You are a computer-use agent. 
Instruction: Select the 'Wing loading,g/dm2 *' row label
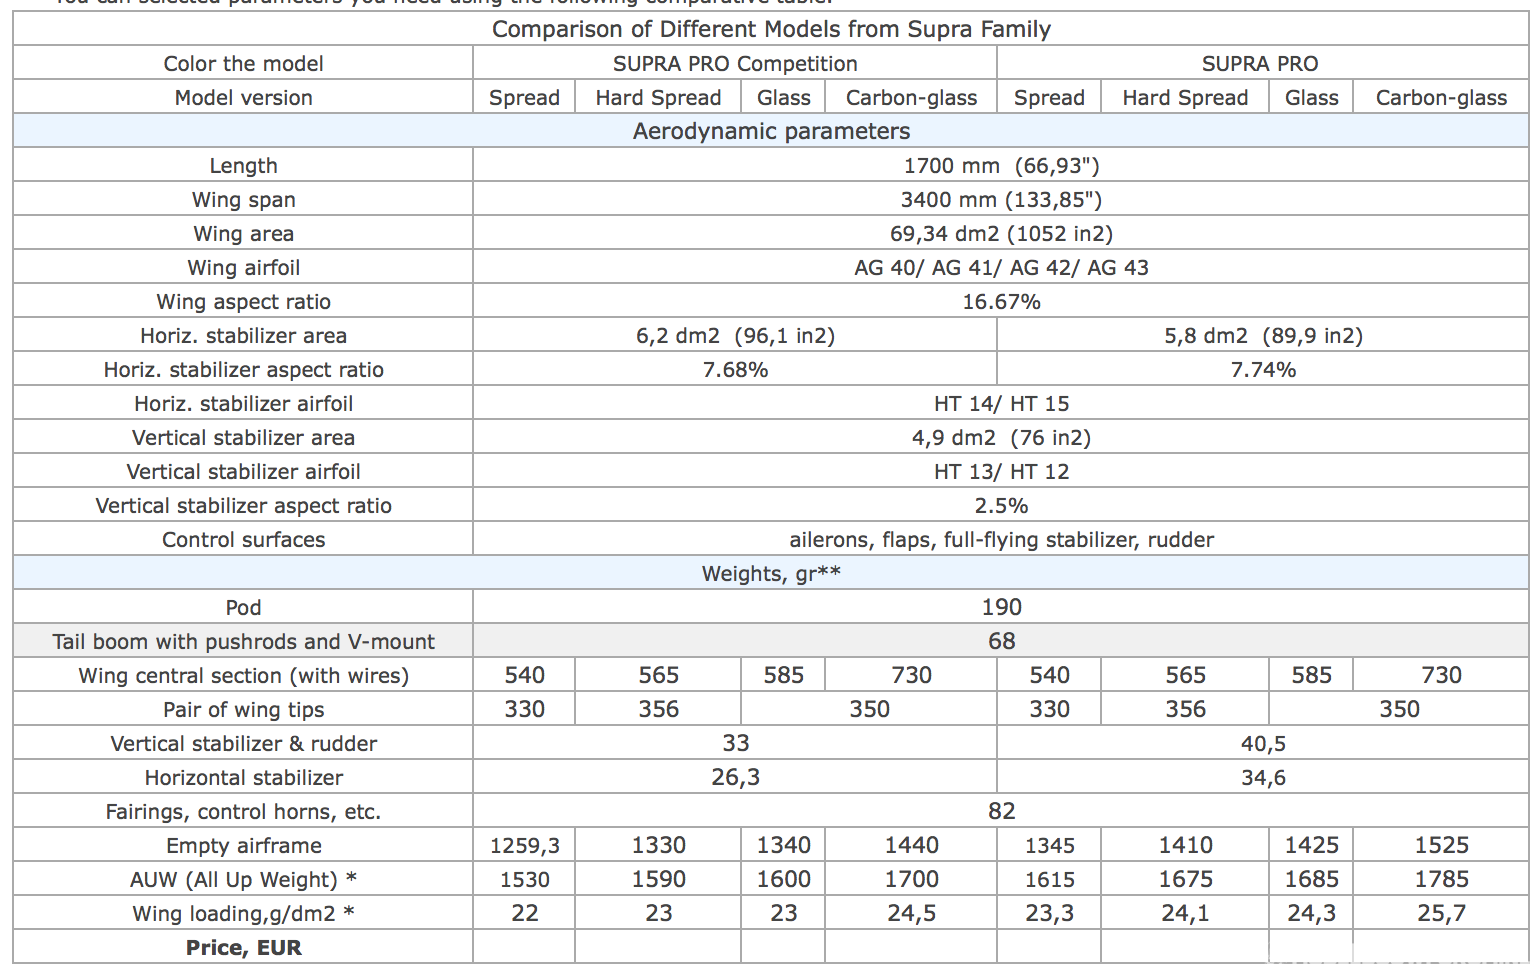(243, 913)
